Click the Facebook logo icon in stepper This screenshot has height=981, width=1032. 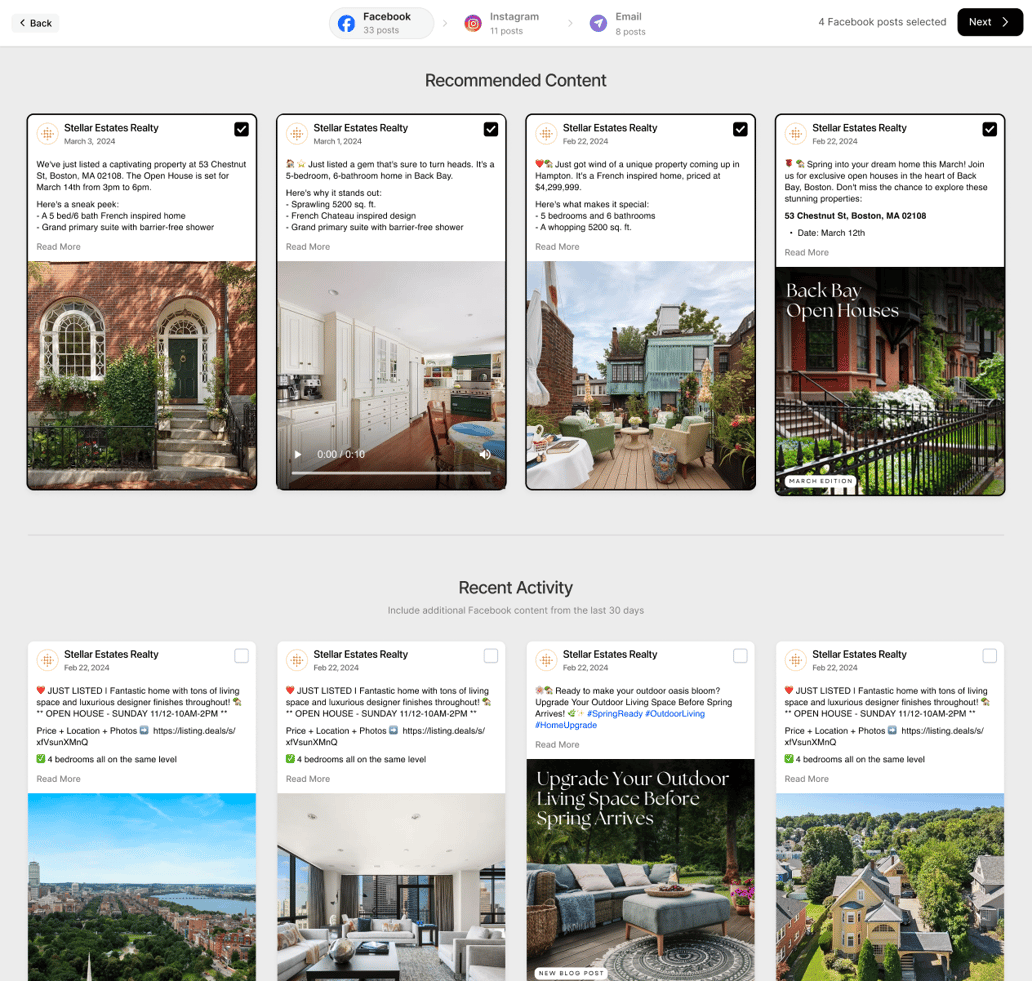coord(346,23)
